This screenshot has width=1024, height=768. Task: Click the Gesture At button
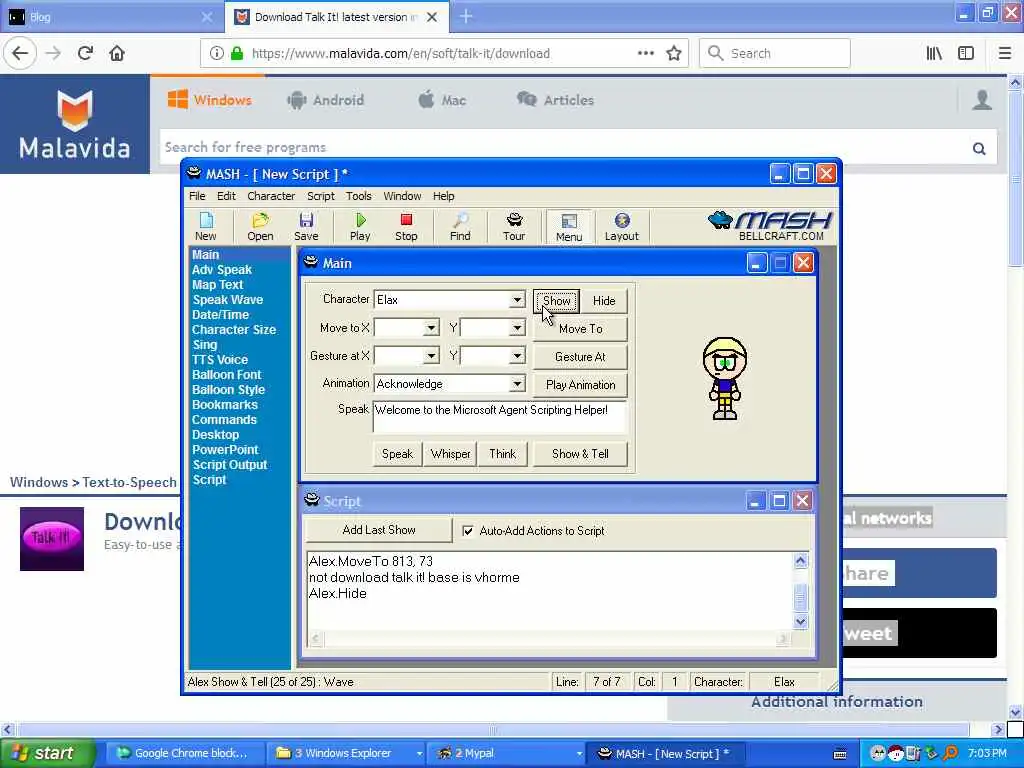point(581,357)
